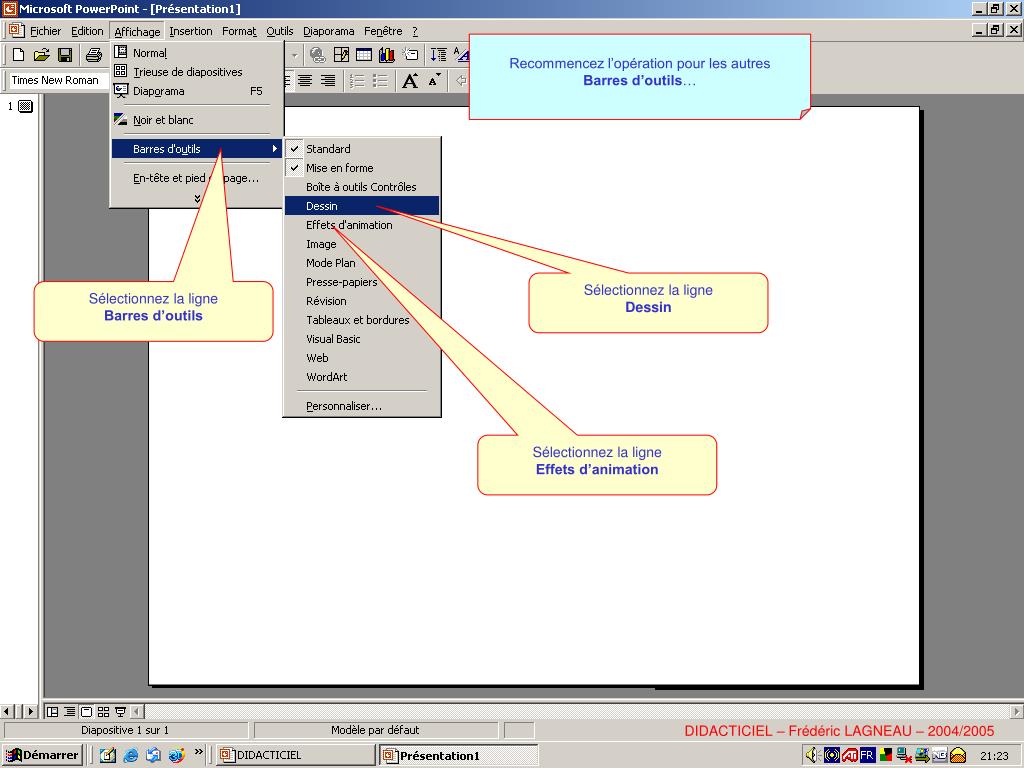Image resolution: width=1024 pixels, height=768 pixels.
Task: Click the FR language indicator in tray
Action: tap(867, 755)
